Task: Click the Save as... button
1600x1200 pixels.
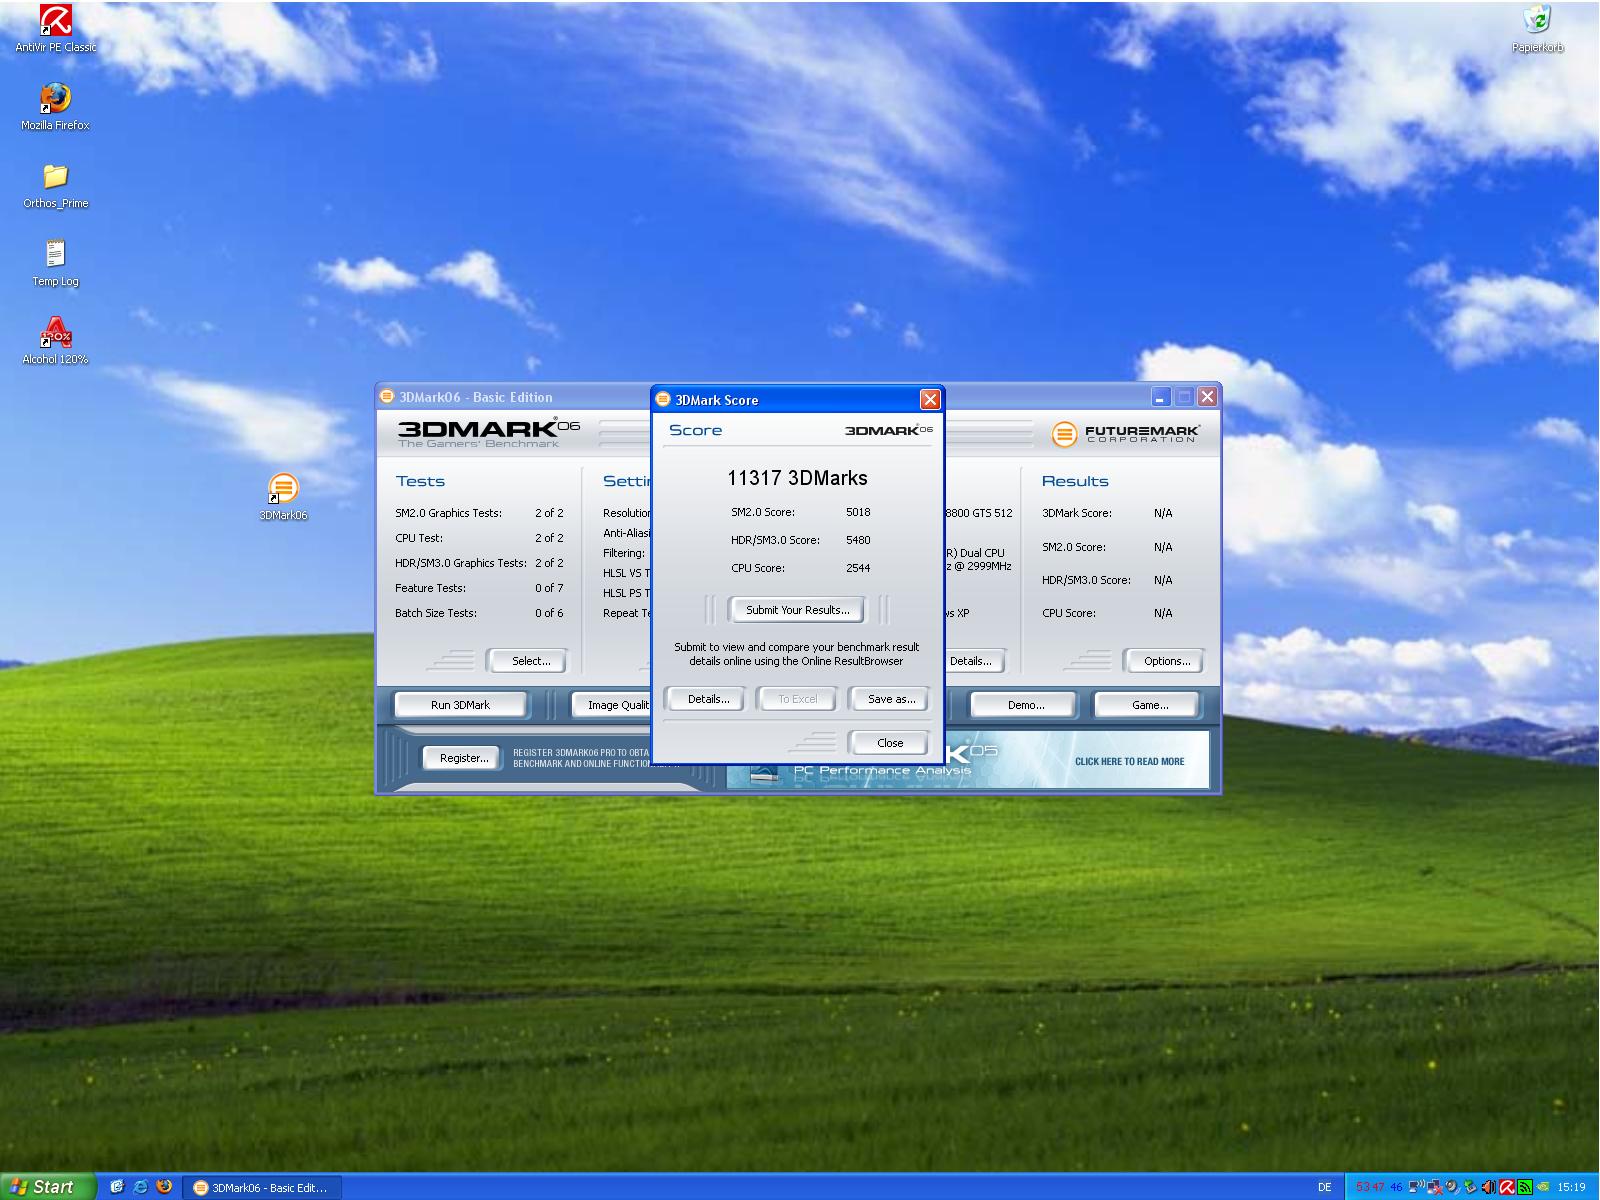Action: point(891,699)
